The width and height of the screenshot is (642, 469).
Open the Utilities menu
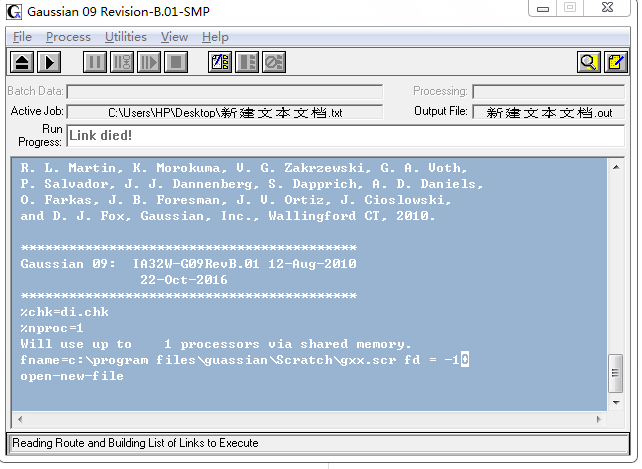click(126, 37)
